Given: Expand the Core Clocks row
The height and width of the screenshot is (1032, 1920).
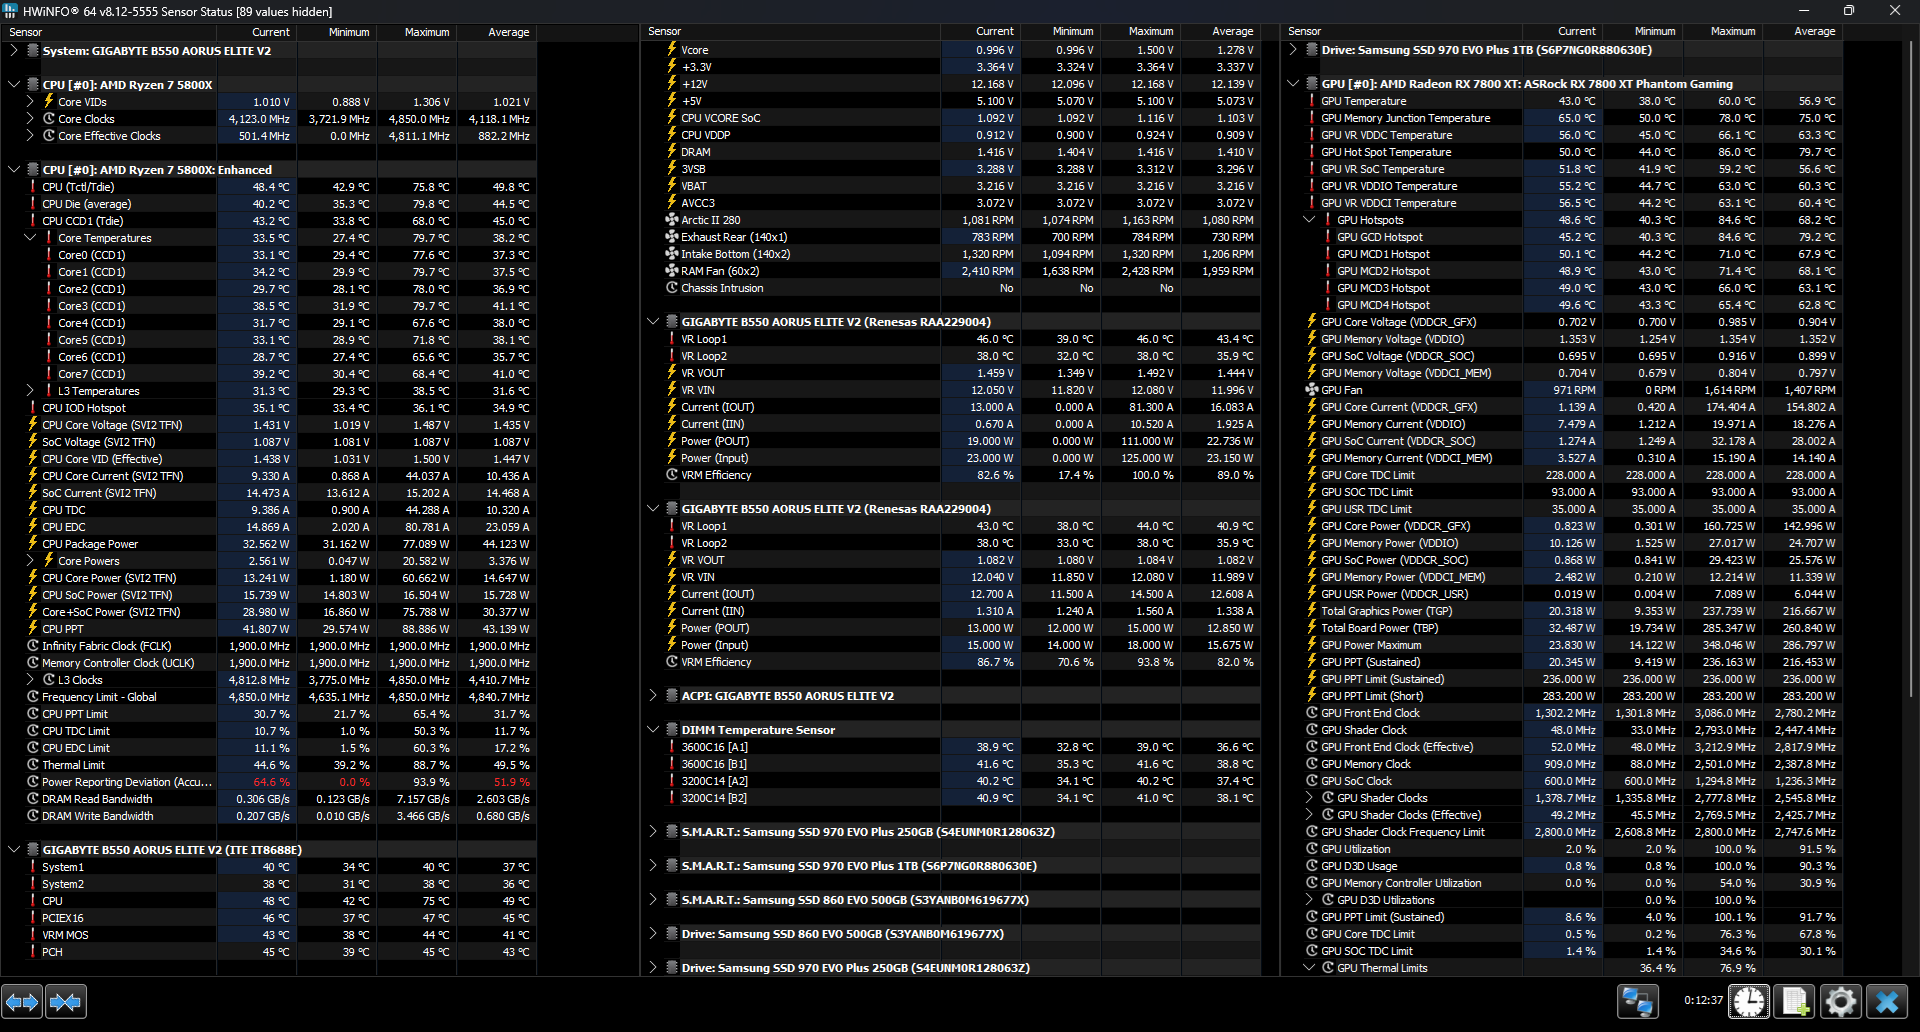Looking at the screenshot, I should (x=30, y=119).
